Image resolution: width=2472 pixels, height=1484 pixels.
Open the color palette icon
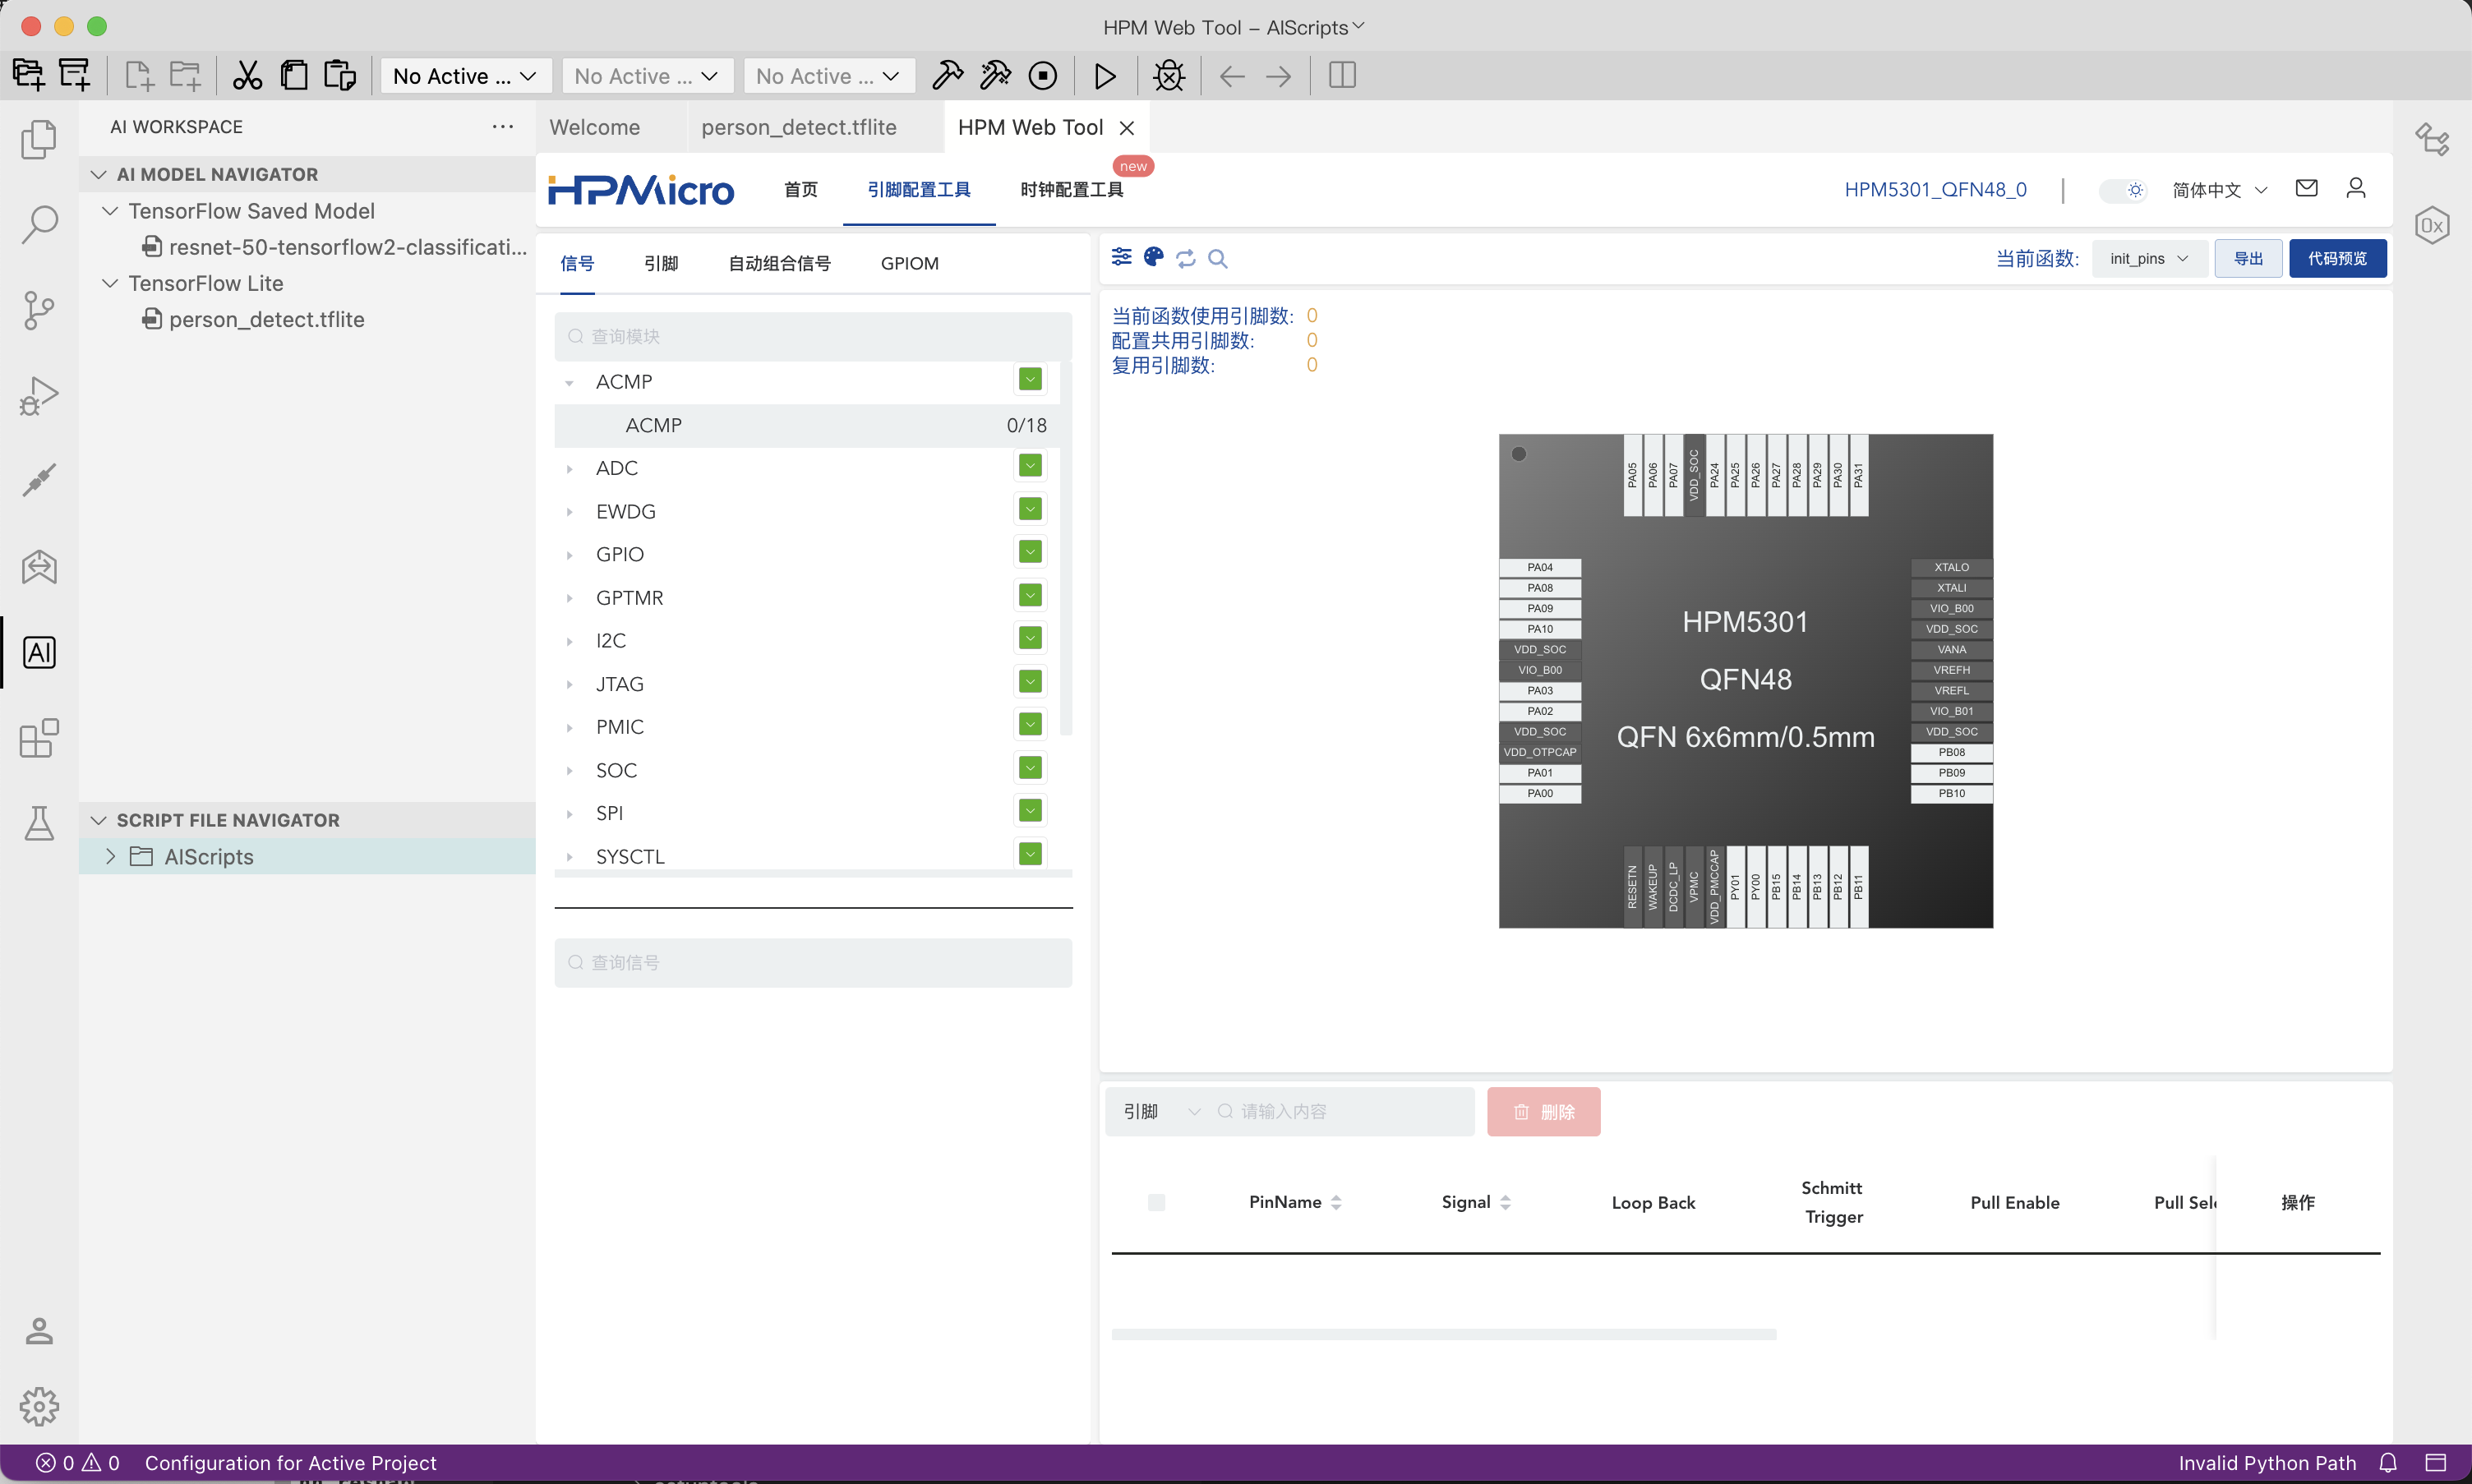point(1154,257)
